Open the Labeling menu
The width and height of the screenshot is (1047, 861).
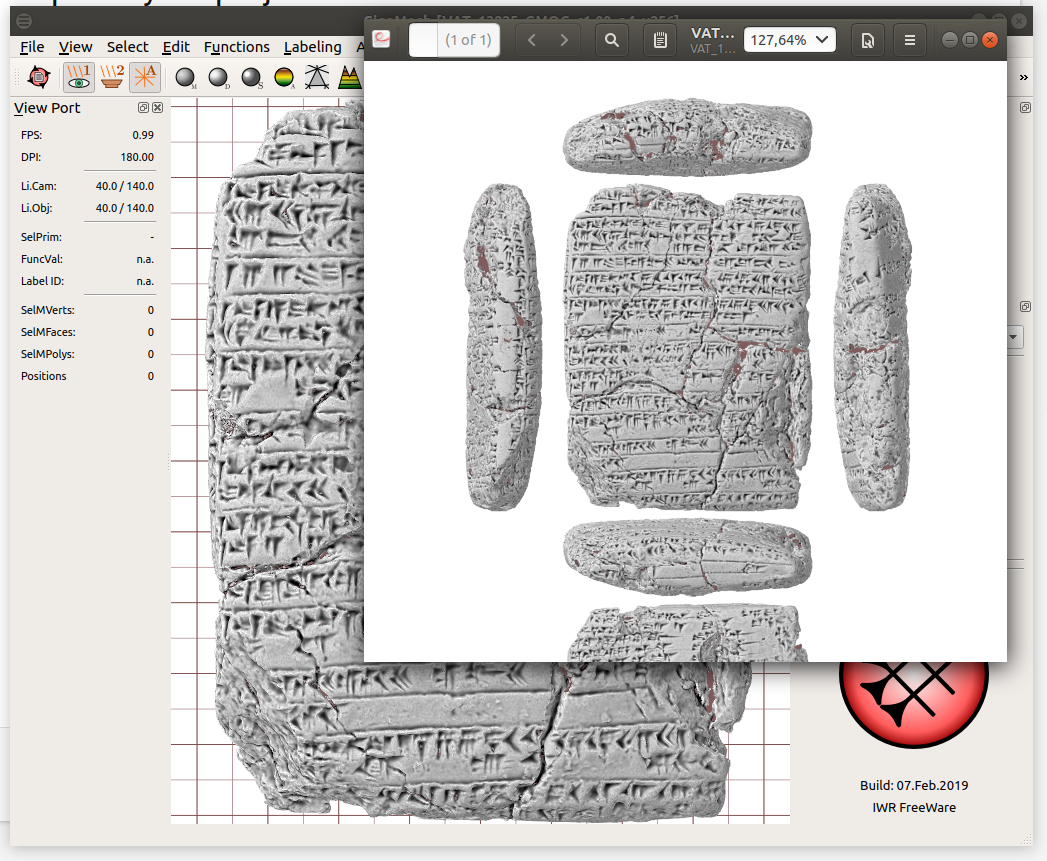[312, 47]
